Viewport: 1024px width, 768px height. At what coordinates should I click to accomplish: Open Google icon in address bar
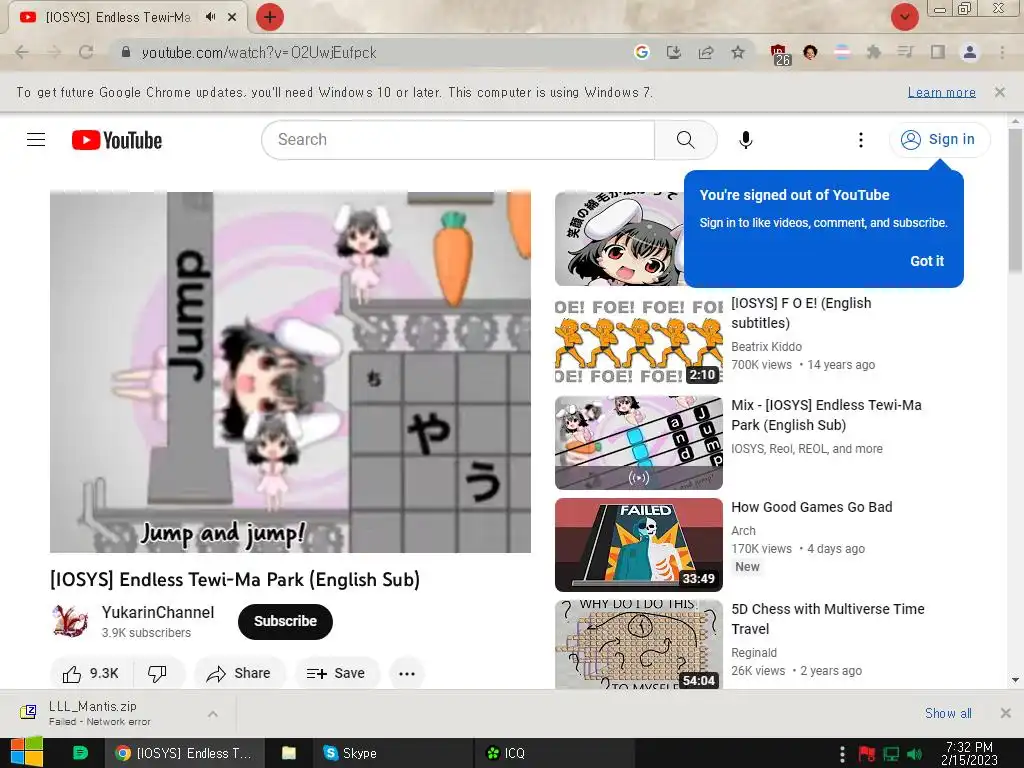(641, 52)
